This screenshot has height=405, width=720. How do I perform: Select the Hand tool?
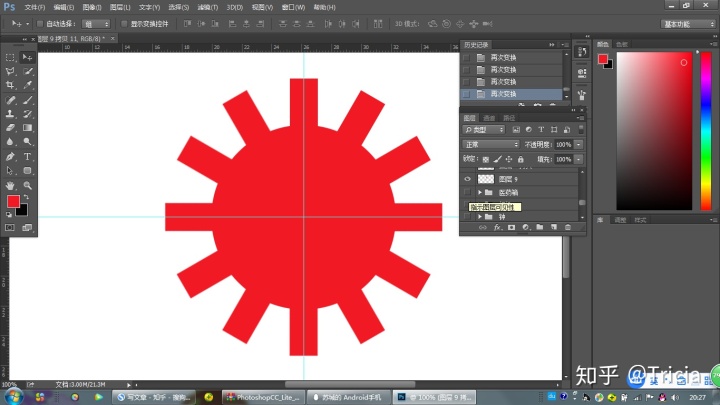(10, 186)
